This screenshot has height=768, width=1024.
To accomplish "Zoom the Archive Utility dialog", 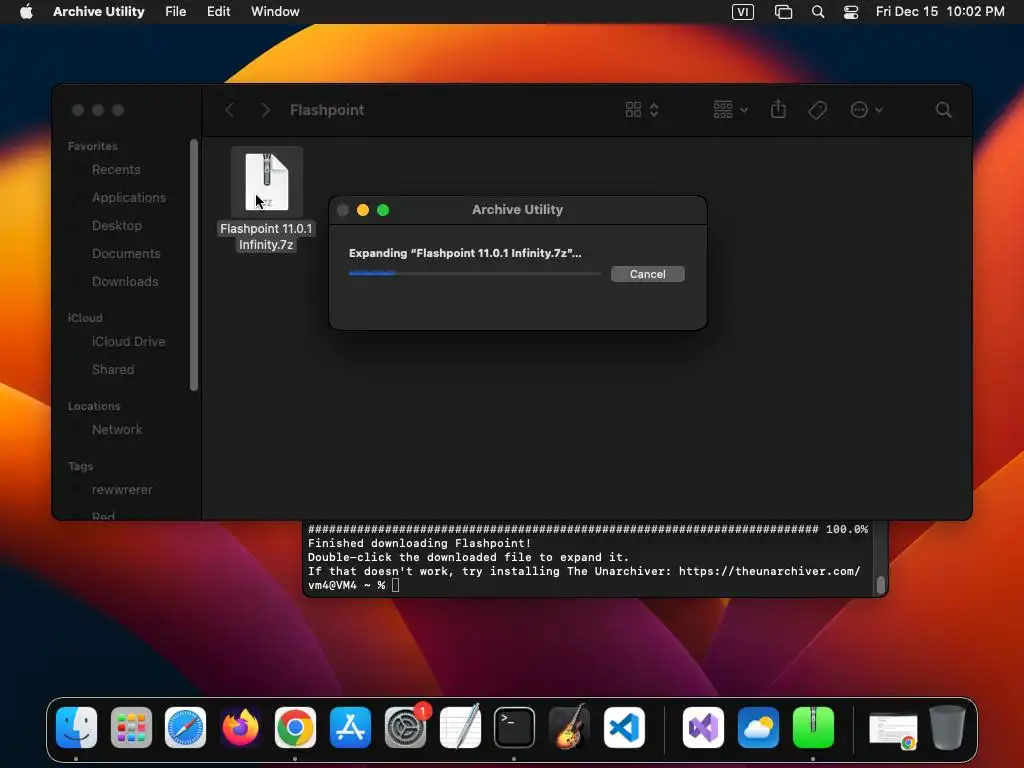I will 383,210.
